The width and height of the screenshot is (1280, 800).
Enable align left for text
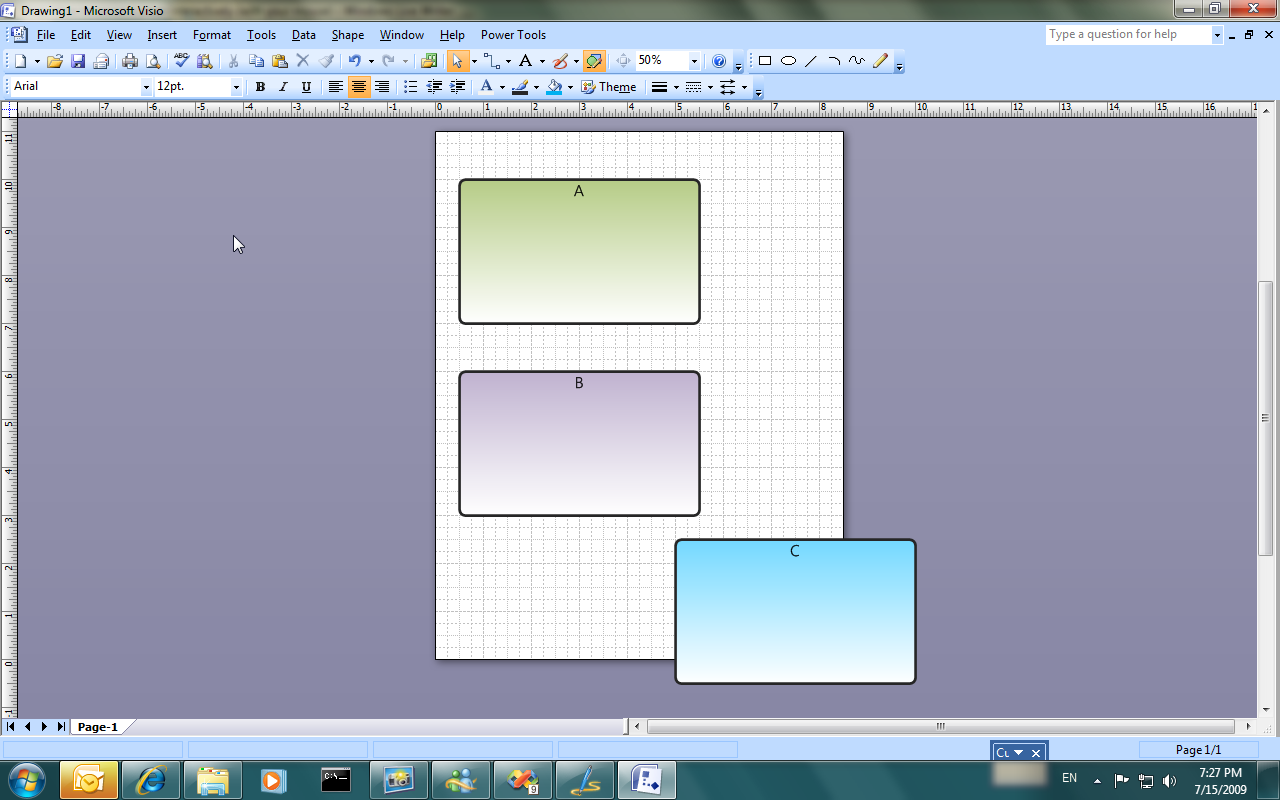click(336, 87)
